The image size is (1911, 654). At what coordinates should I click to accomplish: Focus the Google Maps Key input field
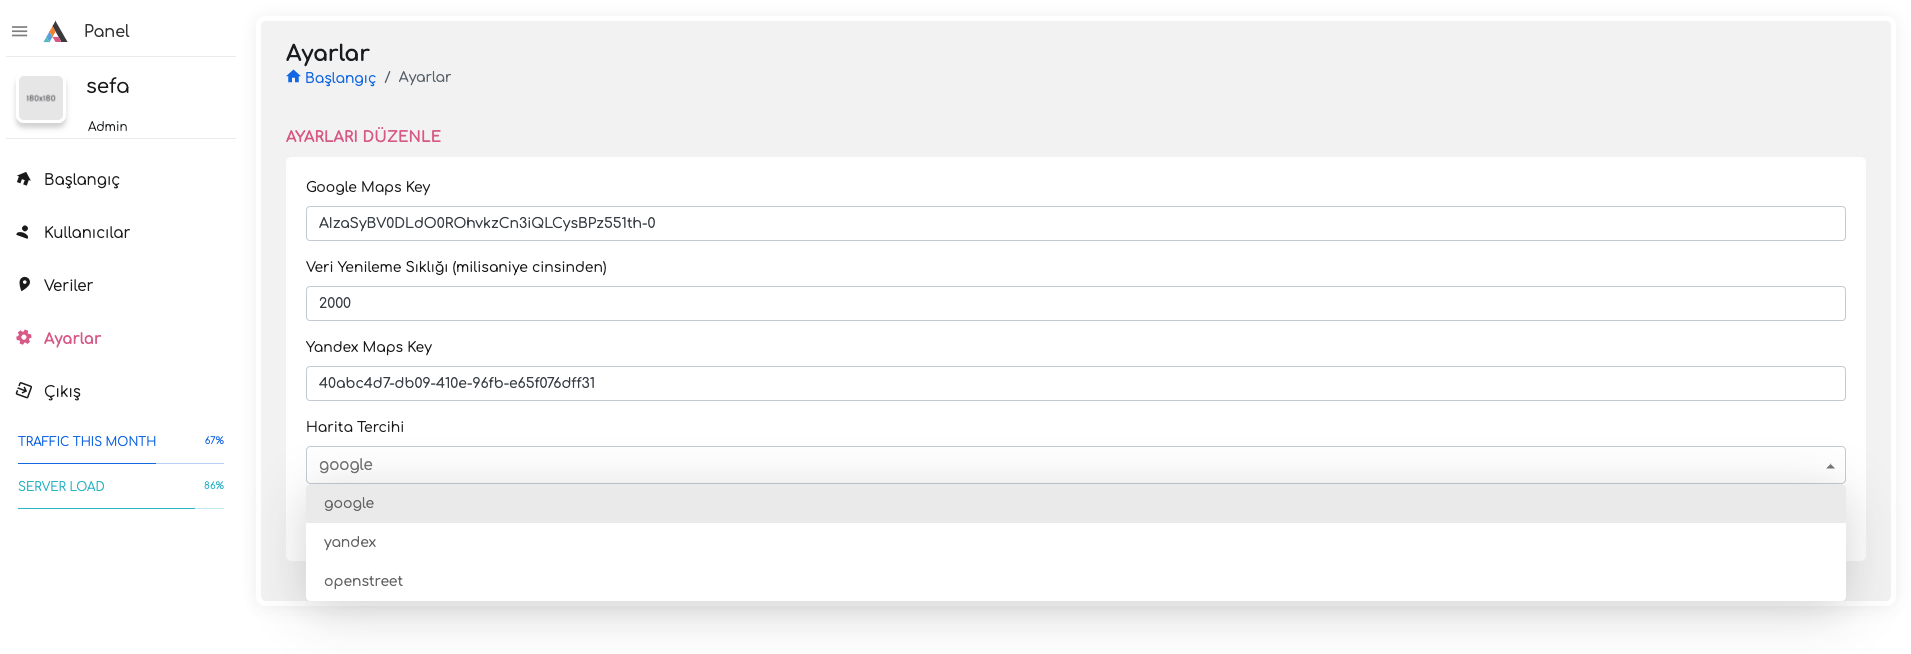(x=1075, y=223)
